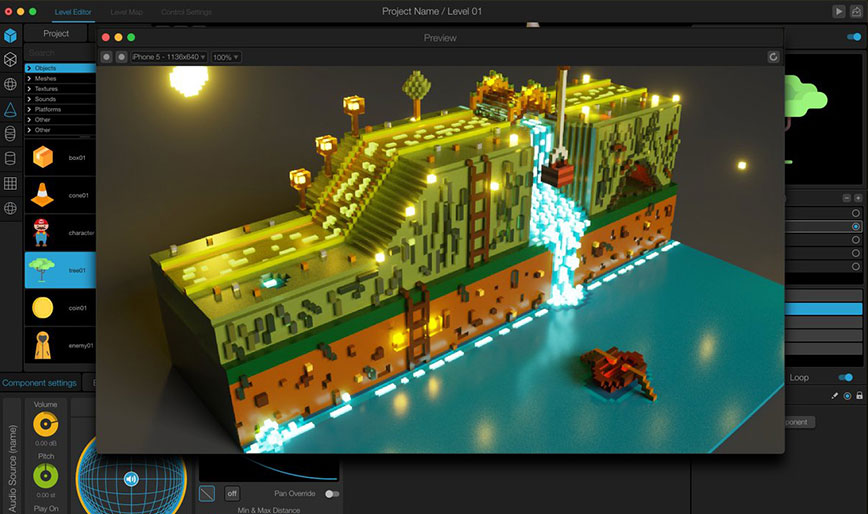Click the speaker icon on audio sphere
The height and width of the screenshot is (514, 868).
coord(131,479)
